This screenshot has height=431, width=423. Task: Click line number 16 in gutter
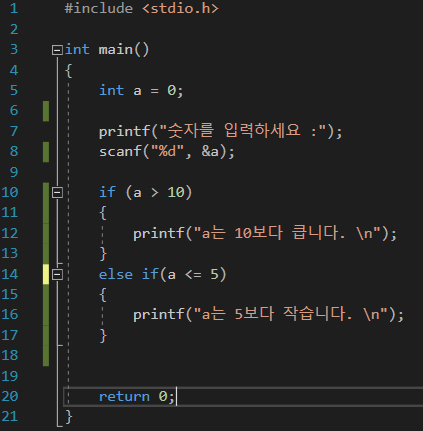(10, 314)
